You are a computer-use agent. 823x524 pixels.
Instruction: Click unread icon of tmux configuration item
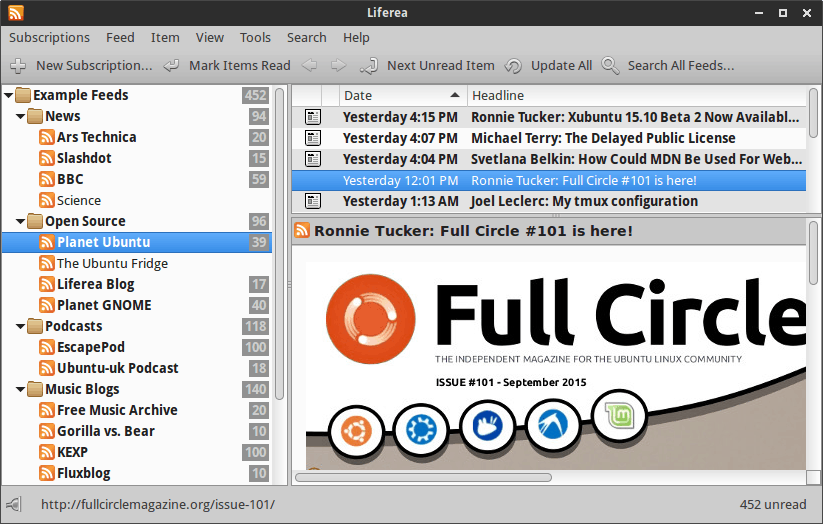(313, 201)
